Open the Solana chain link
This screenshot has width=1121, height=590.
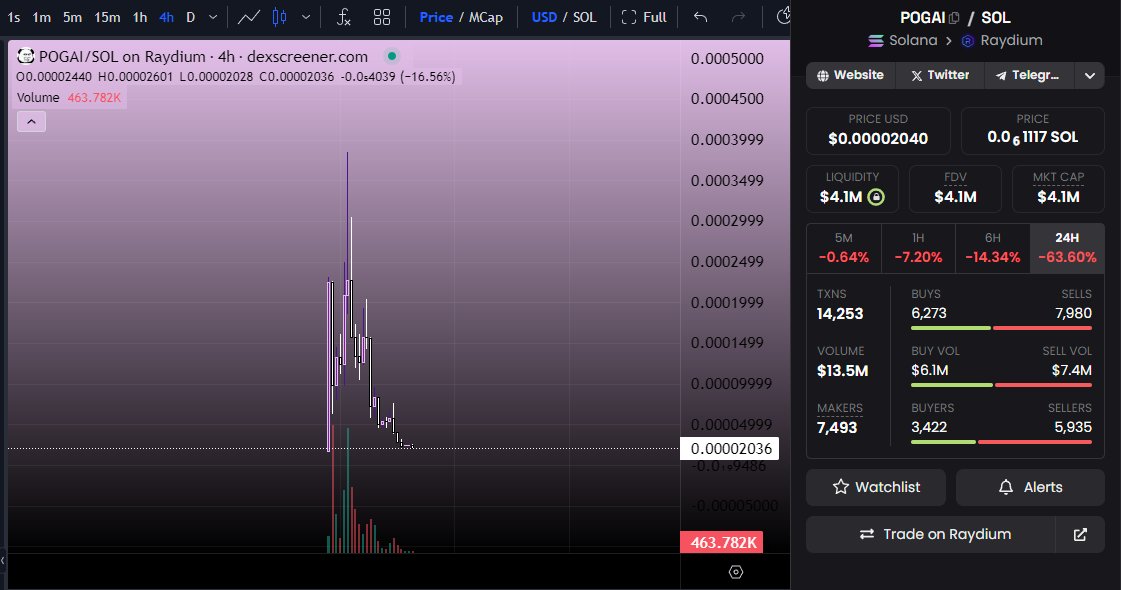903,41
